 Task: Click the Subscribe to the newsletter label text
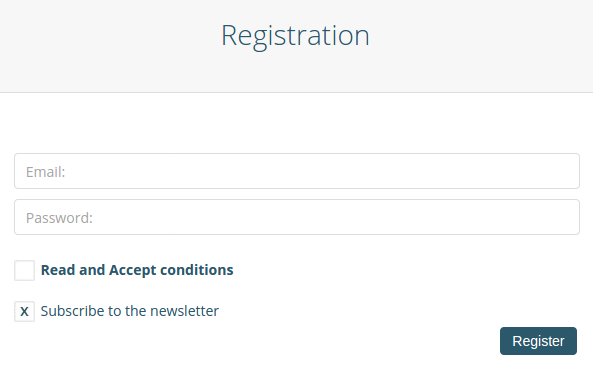pos(130,311)
